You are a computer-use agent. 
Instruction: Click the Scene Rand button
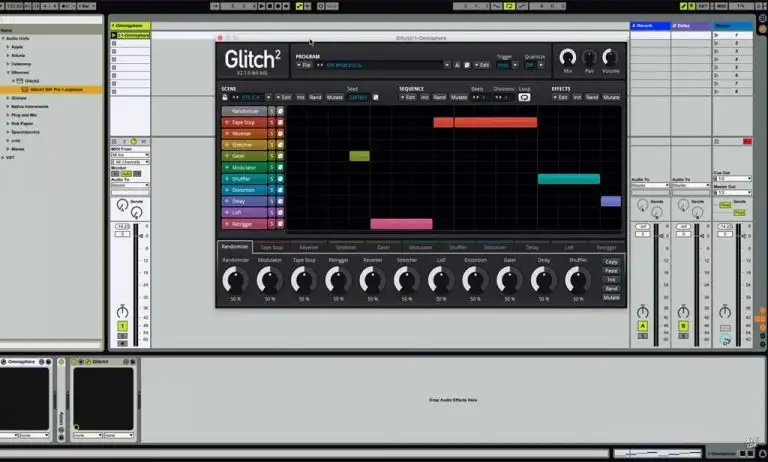coord(316,97)
